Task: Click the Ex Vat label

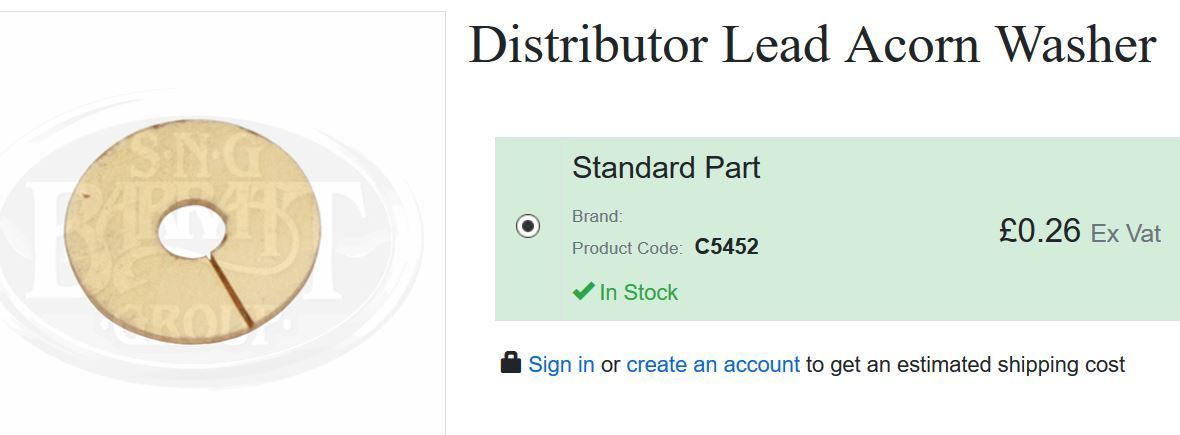Action: 1126,233
